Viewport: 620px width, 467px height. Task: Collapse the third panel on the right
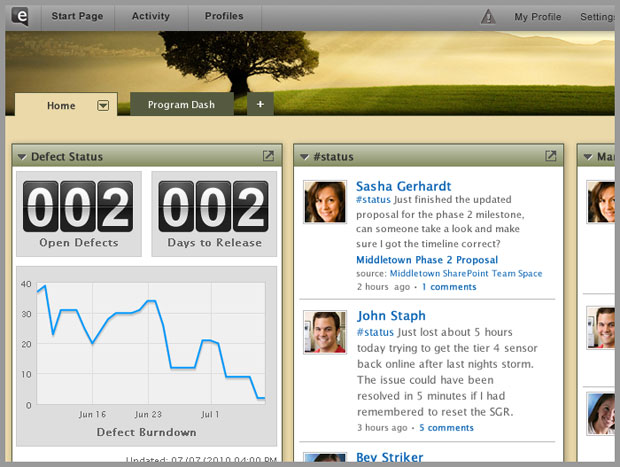click(x=587, y=157)
